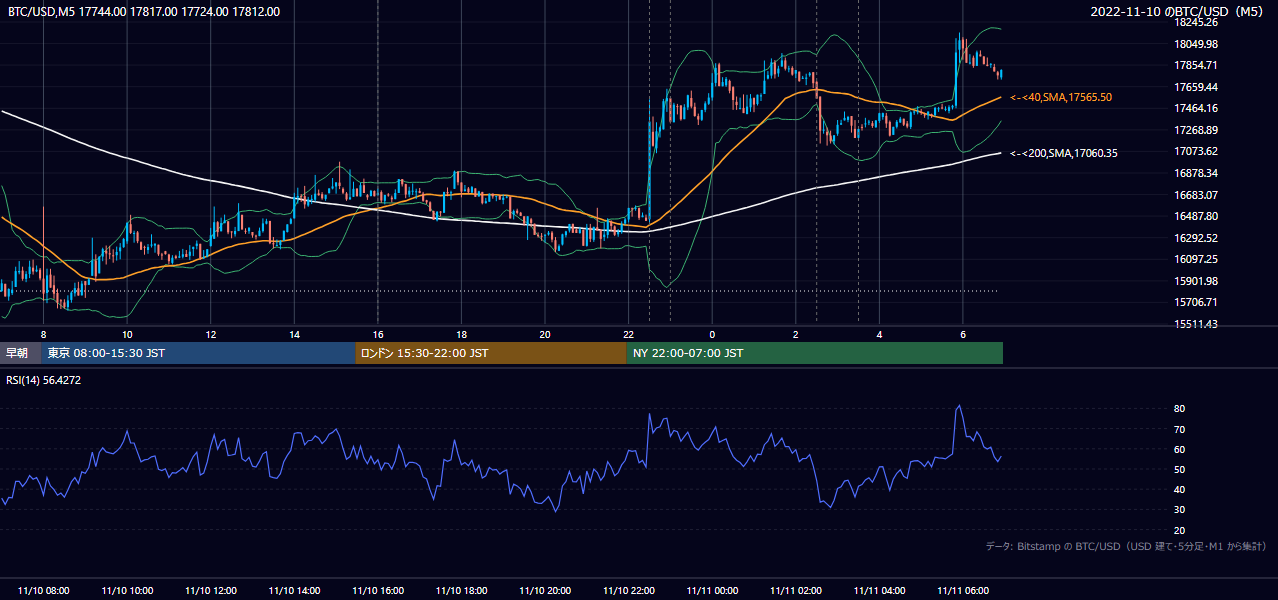Click price axis label 17464.16
Viewport: 1278px width, 600px height.
click(x=1197, y=108)
